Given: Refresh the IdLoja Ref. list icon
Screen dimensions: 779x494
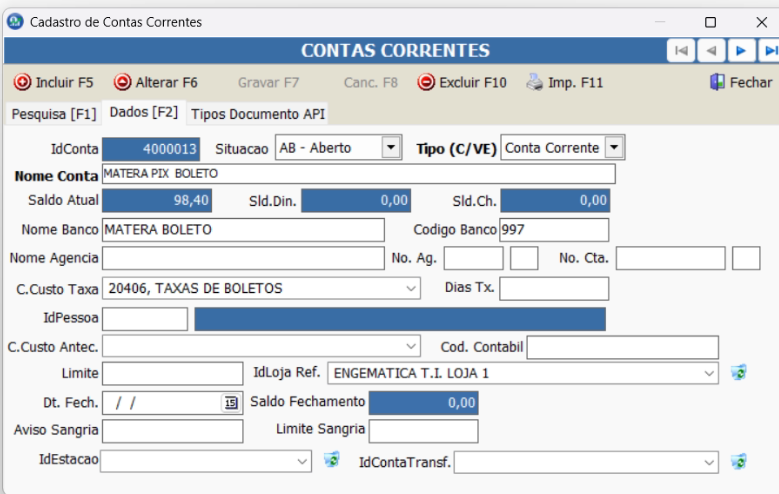Looking at the screenshot, I should click(x=739, y=373).
